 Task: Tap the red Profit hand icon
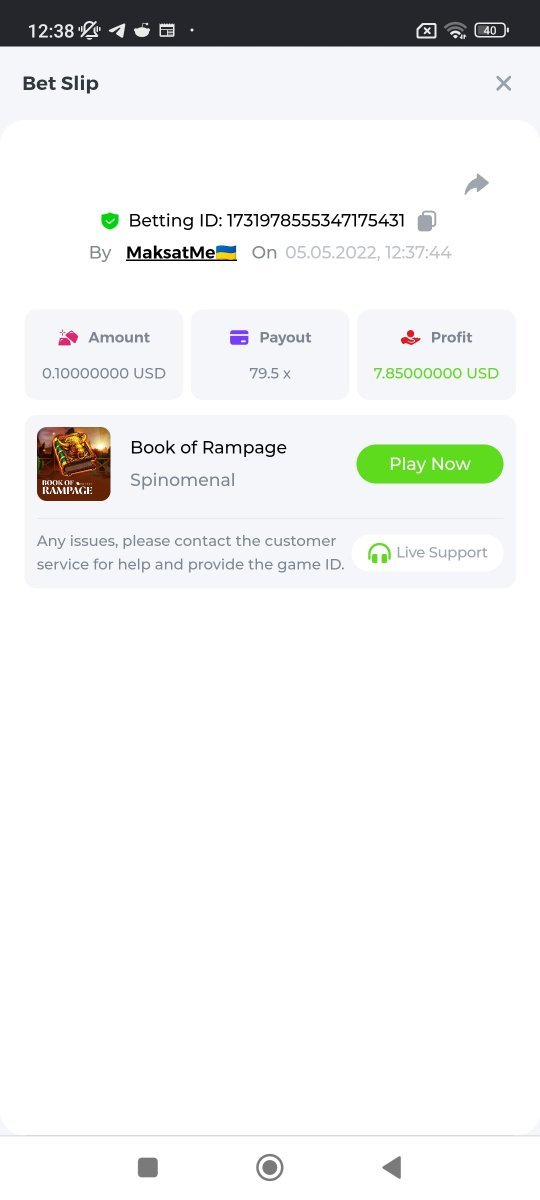click(x=410, y=338)
